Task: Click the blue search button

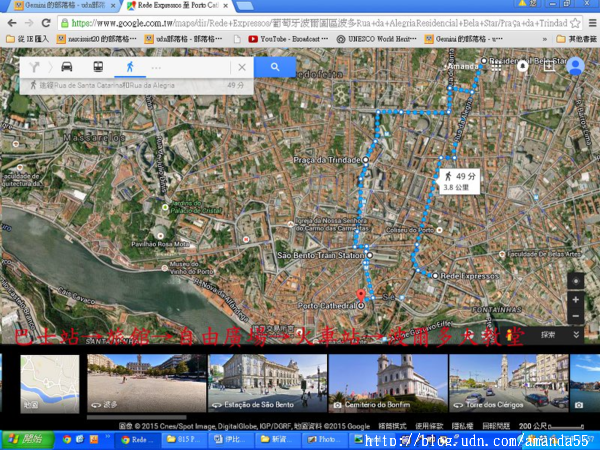Action: (275, 67)
